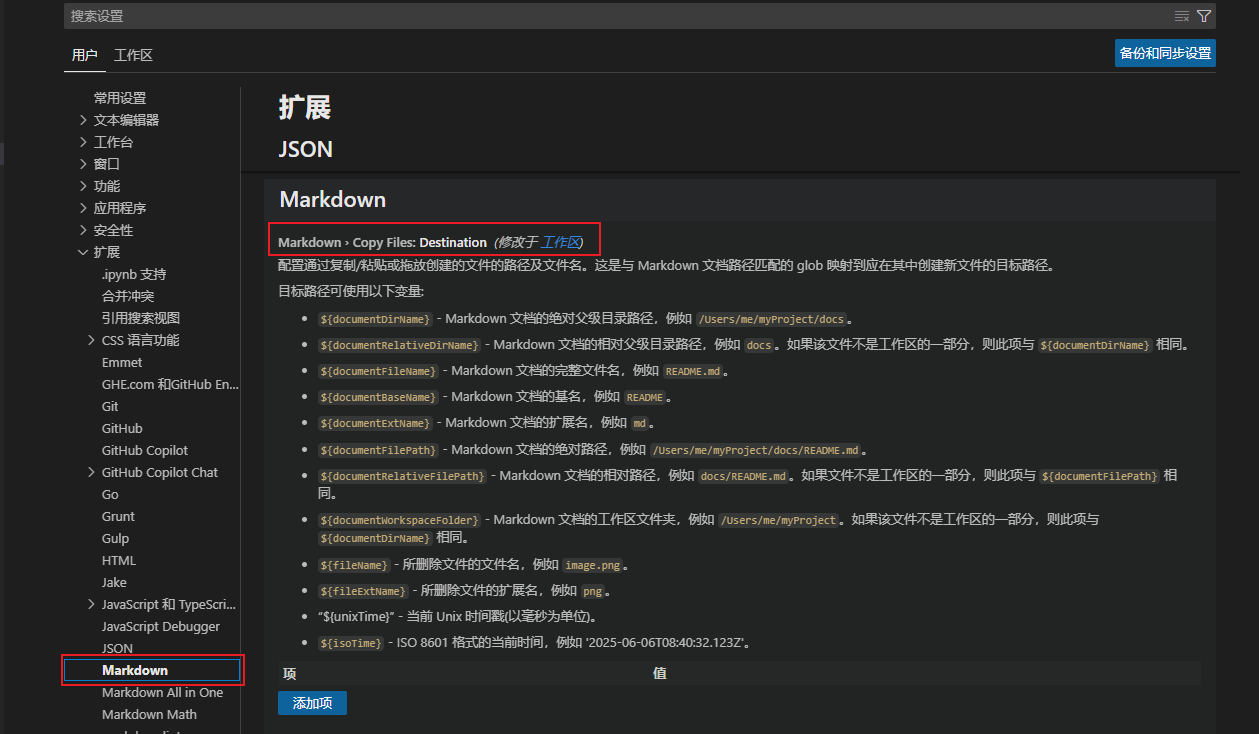The height and width of the screenshot is (734, 1259).
Task: Select Markdown All in One extension settings
Action: [162, 692]
